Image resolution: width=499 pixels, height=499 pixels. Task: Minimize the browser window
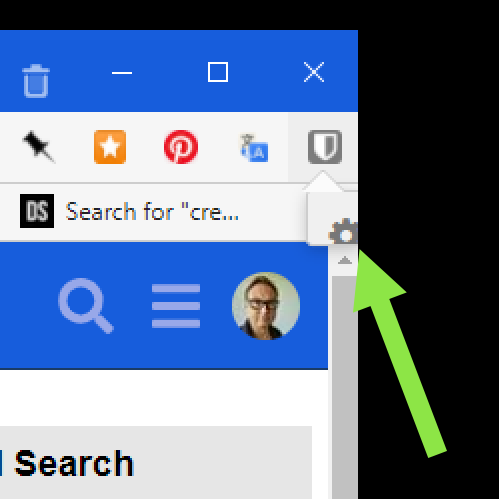point(122,72)
